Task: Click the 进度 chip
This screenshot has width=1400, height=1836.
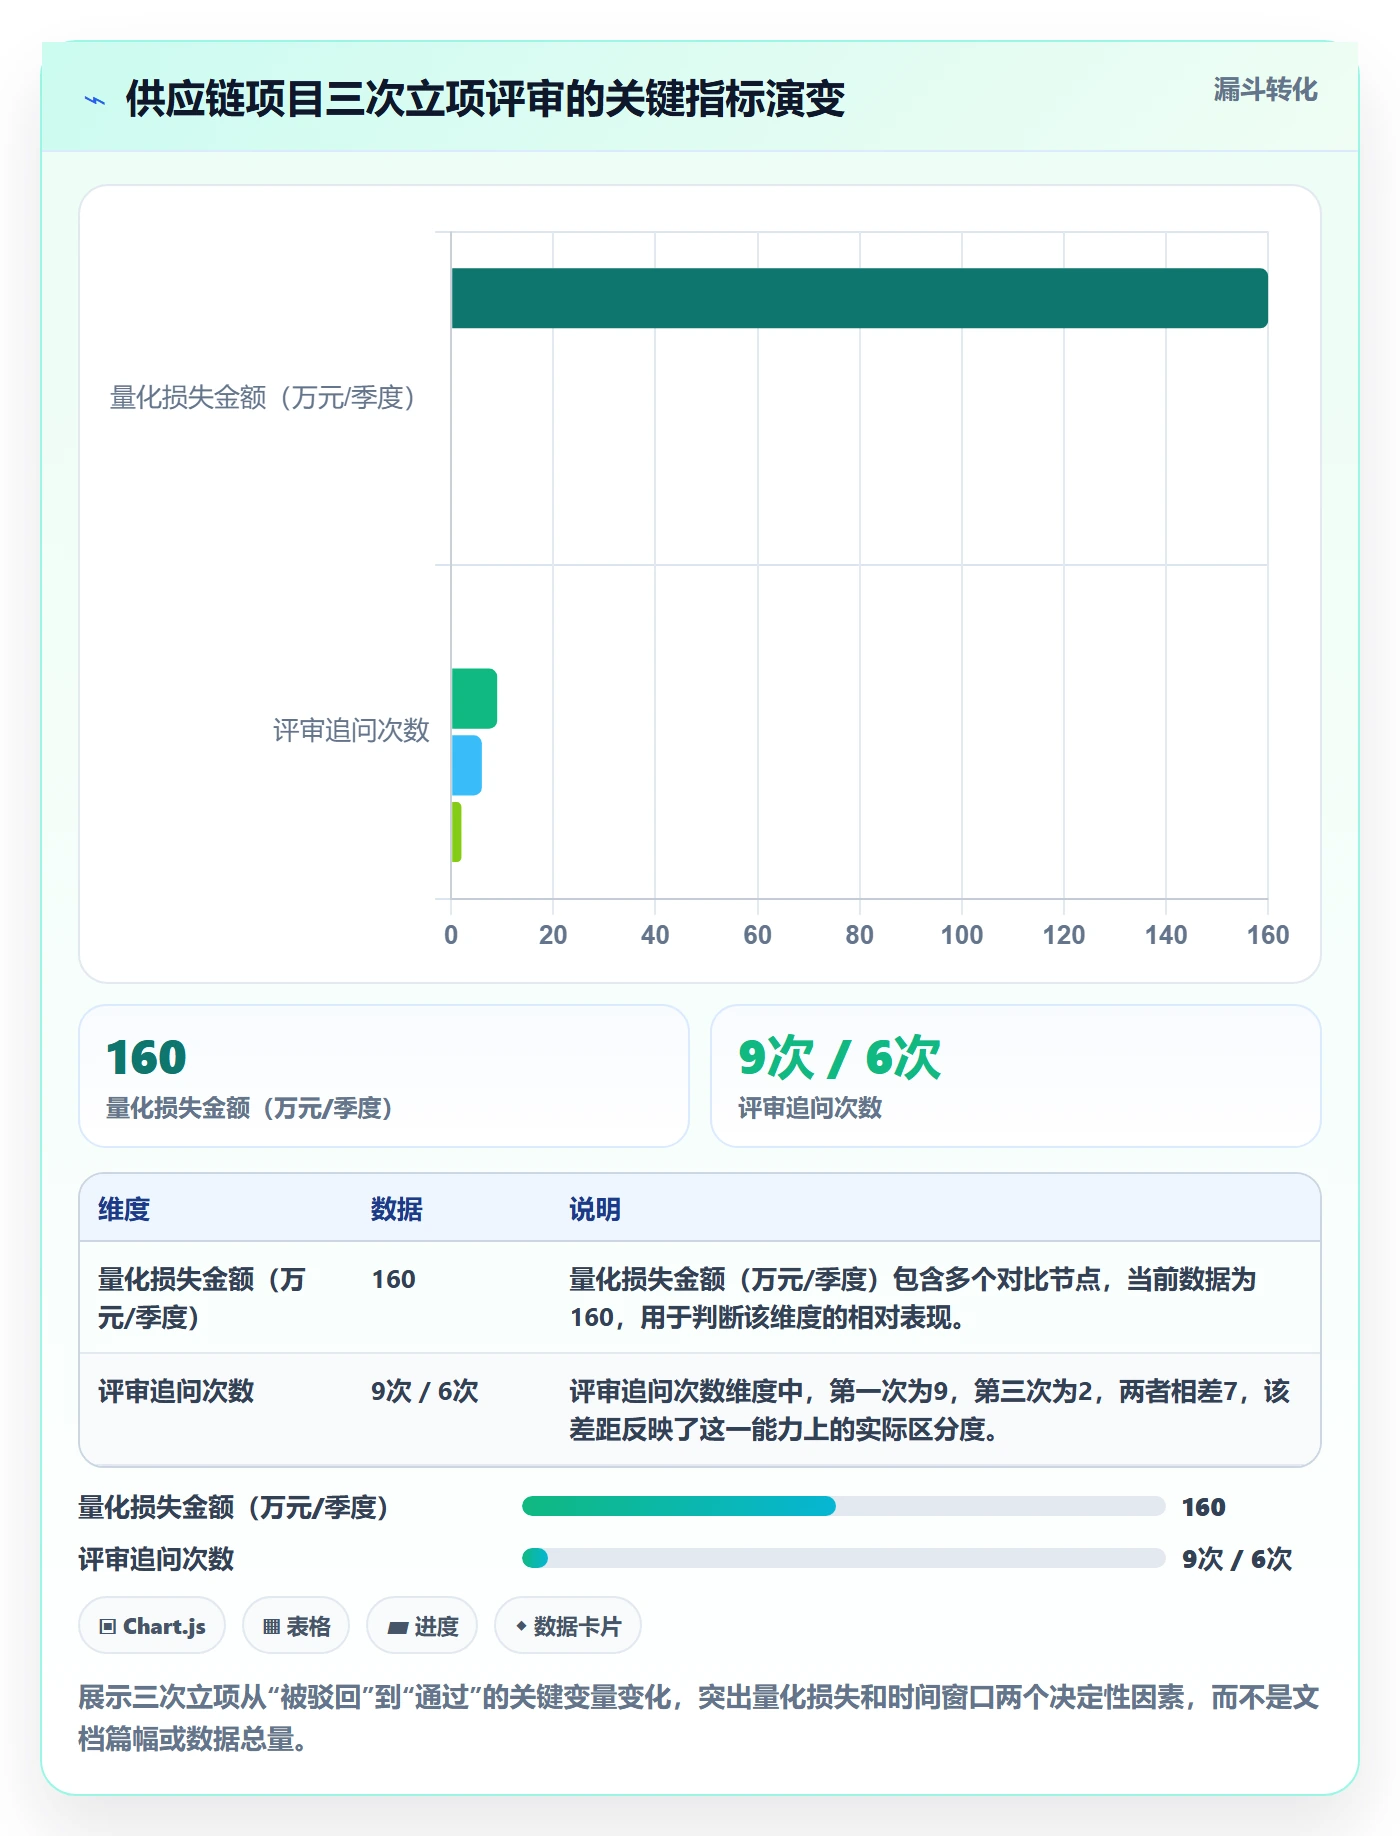Action: click(422, 1626)
